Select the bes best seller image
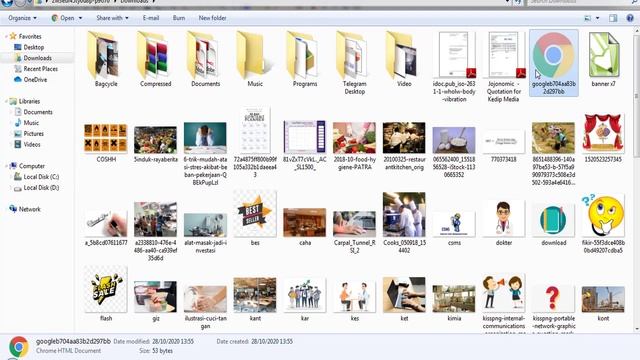 [255, 214]
